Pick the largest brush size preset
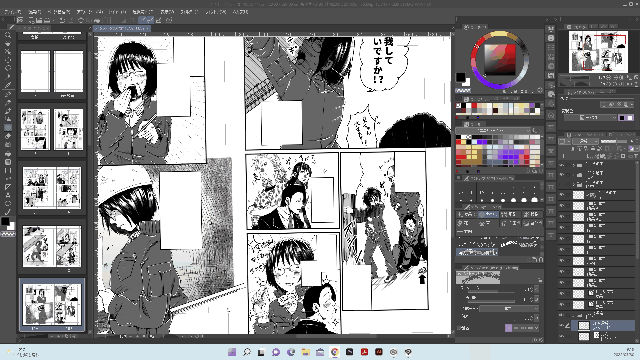The height and width of the screenshot is (360, 640). coord(534,200)
